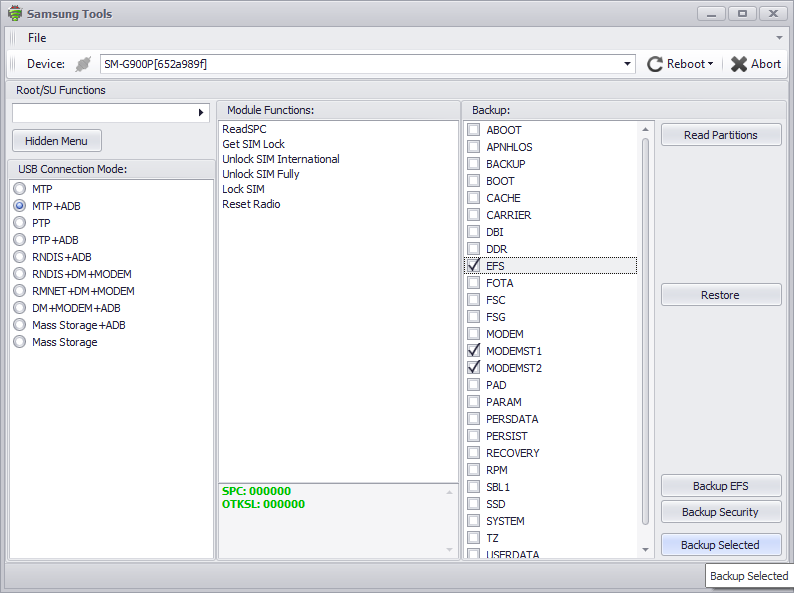Image resolution: width=794 pixels, height=593 pixels.
Task: Select Mass Storage+ADB mode
Action: [20, 325]
